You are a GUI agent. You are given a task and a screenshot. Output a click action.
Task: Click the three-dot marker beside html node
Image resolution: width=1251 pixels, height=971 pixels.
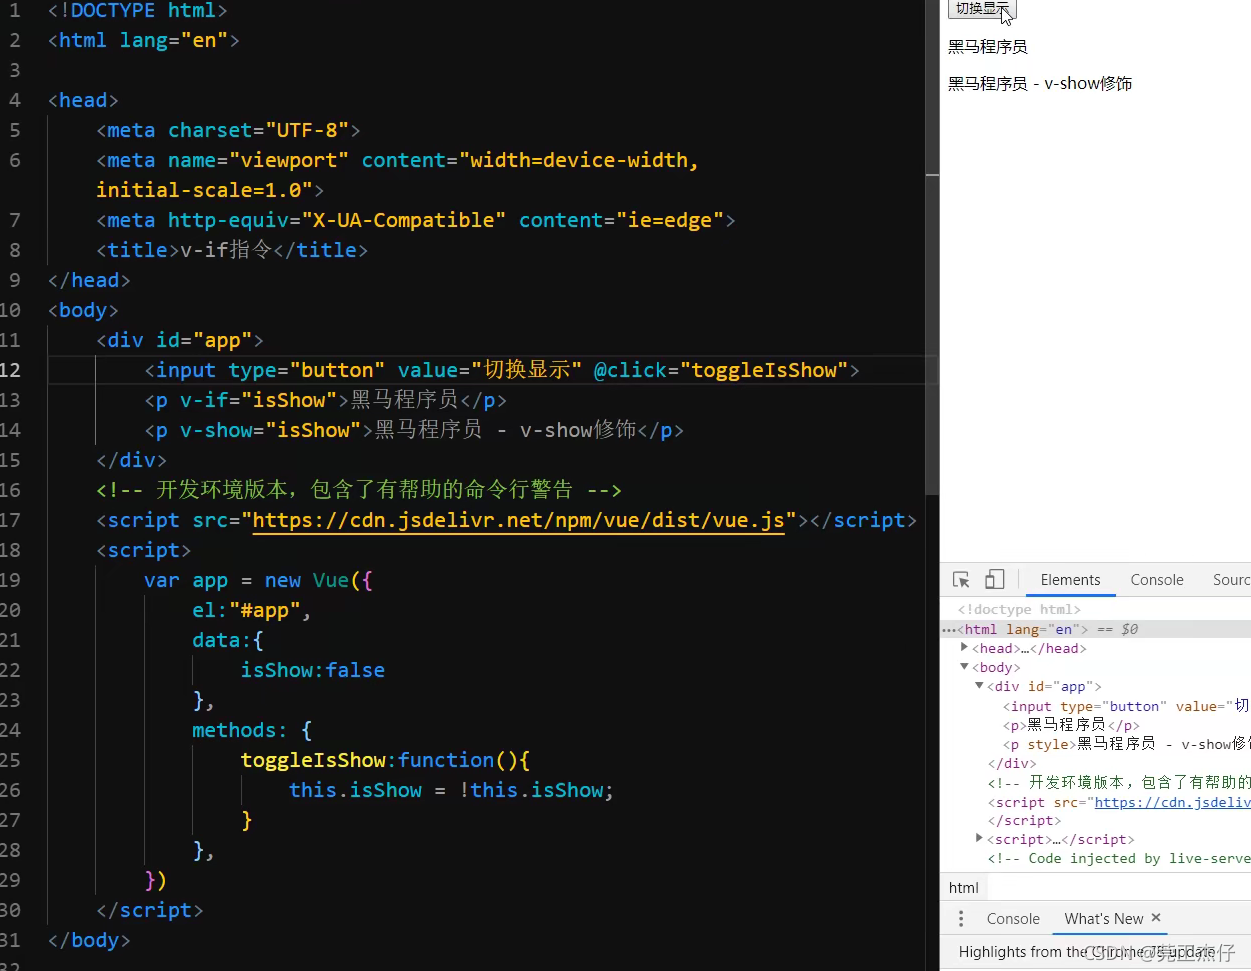(949, 629)
